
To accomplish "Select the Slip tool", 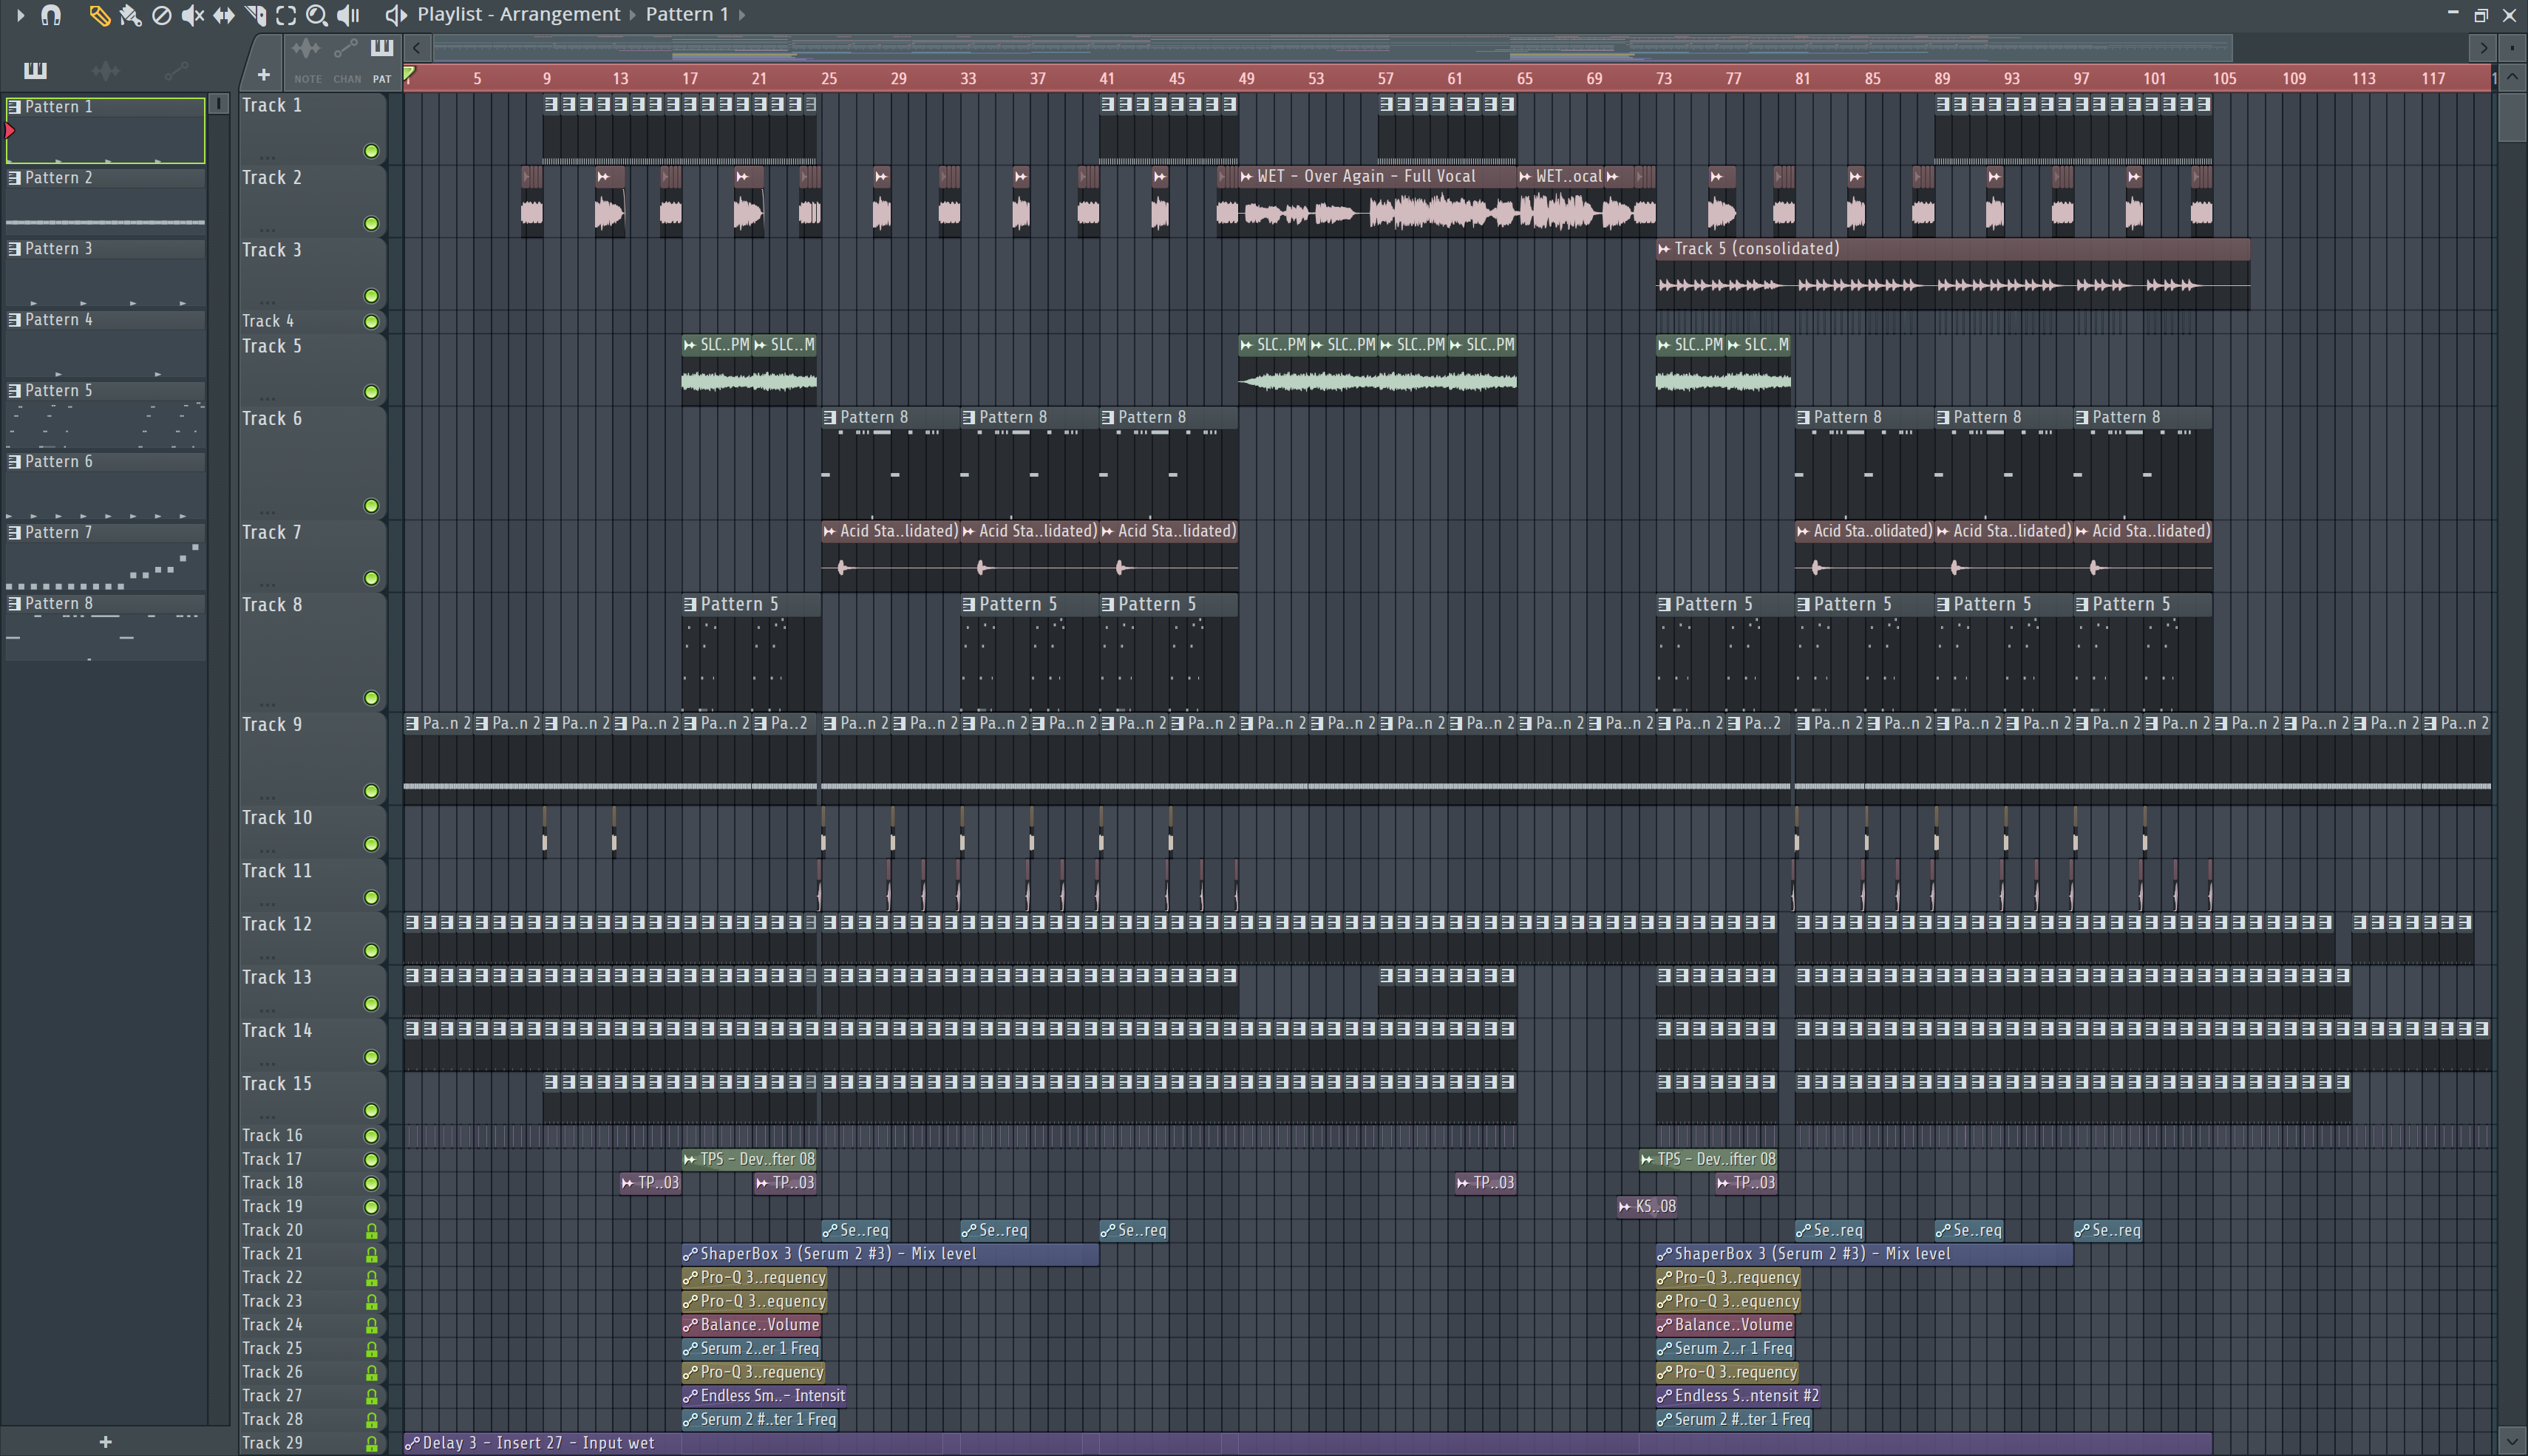I will click(224, 15).
